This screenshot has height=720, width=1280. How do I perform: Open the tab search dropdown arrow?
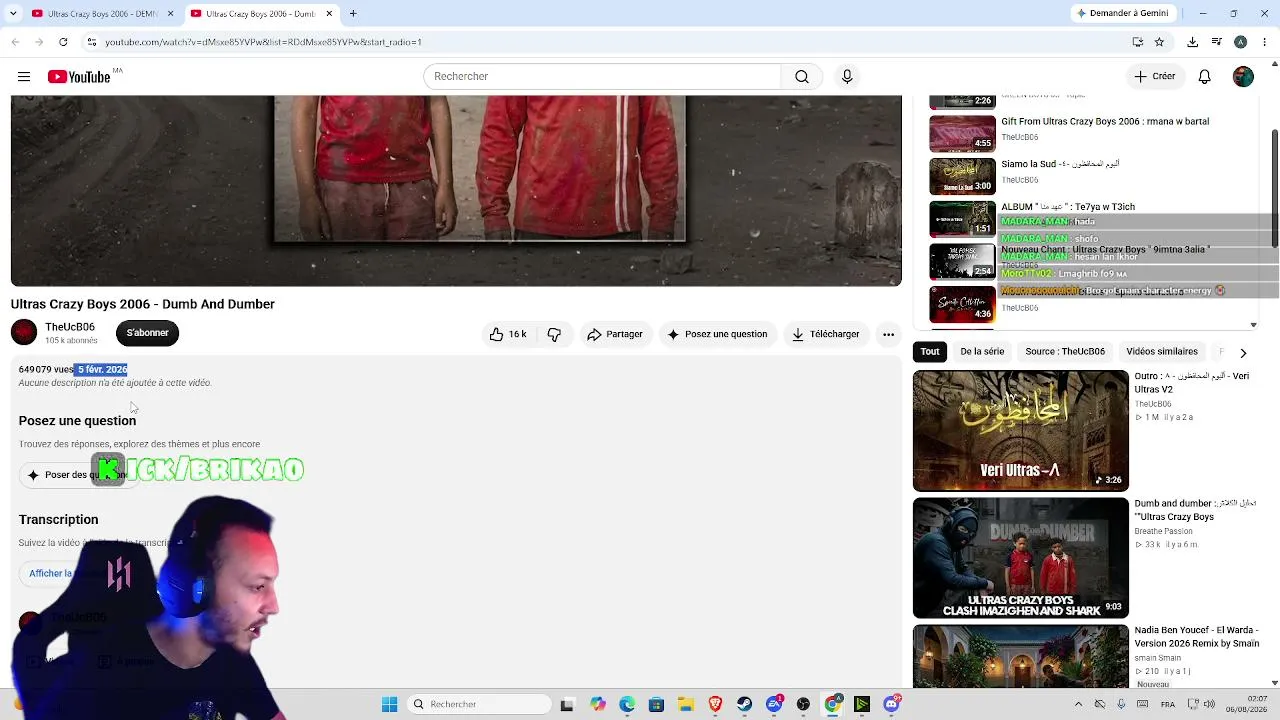pyautogui.click(x=15, y=13)
